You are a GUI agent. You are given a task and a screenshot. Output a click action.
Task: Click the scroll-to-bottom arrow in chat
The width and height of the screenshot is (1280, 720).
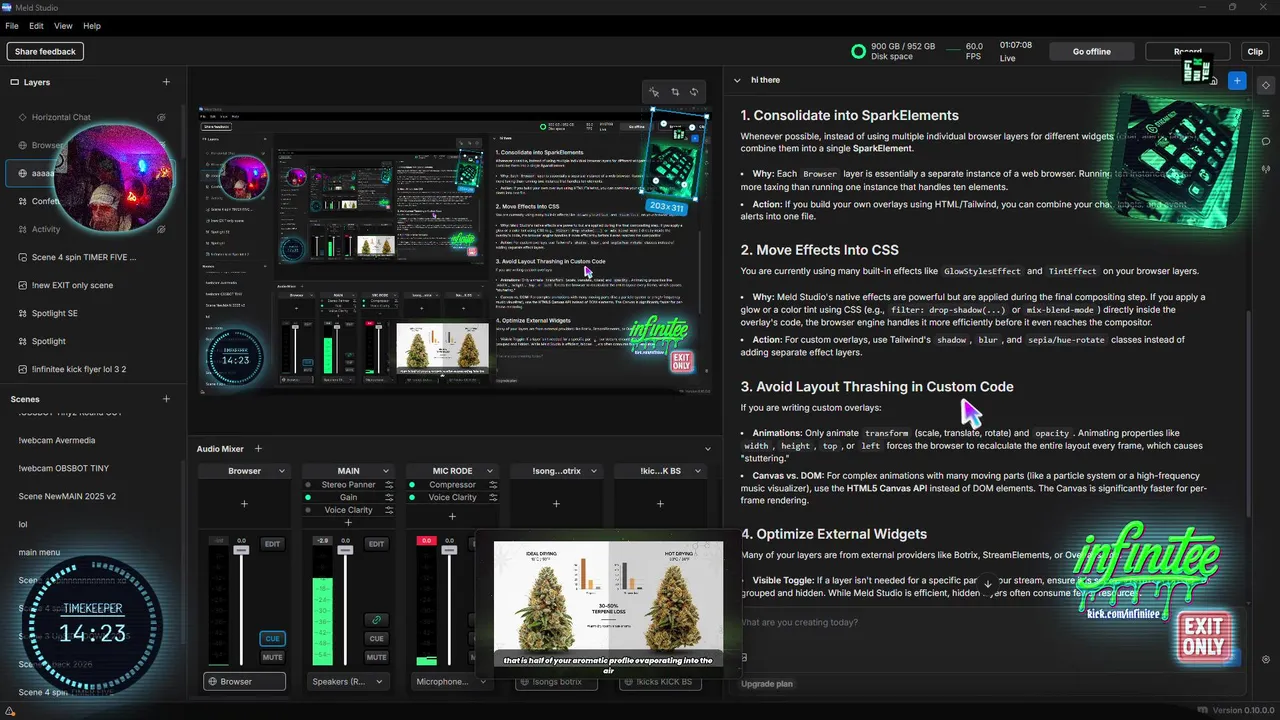988,584
